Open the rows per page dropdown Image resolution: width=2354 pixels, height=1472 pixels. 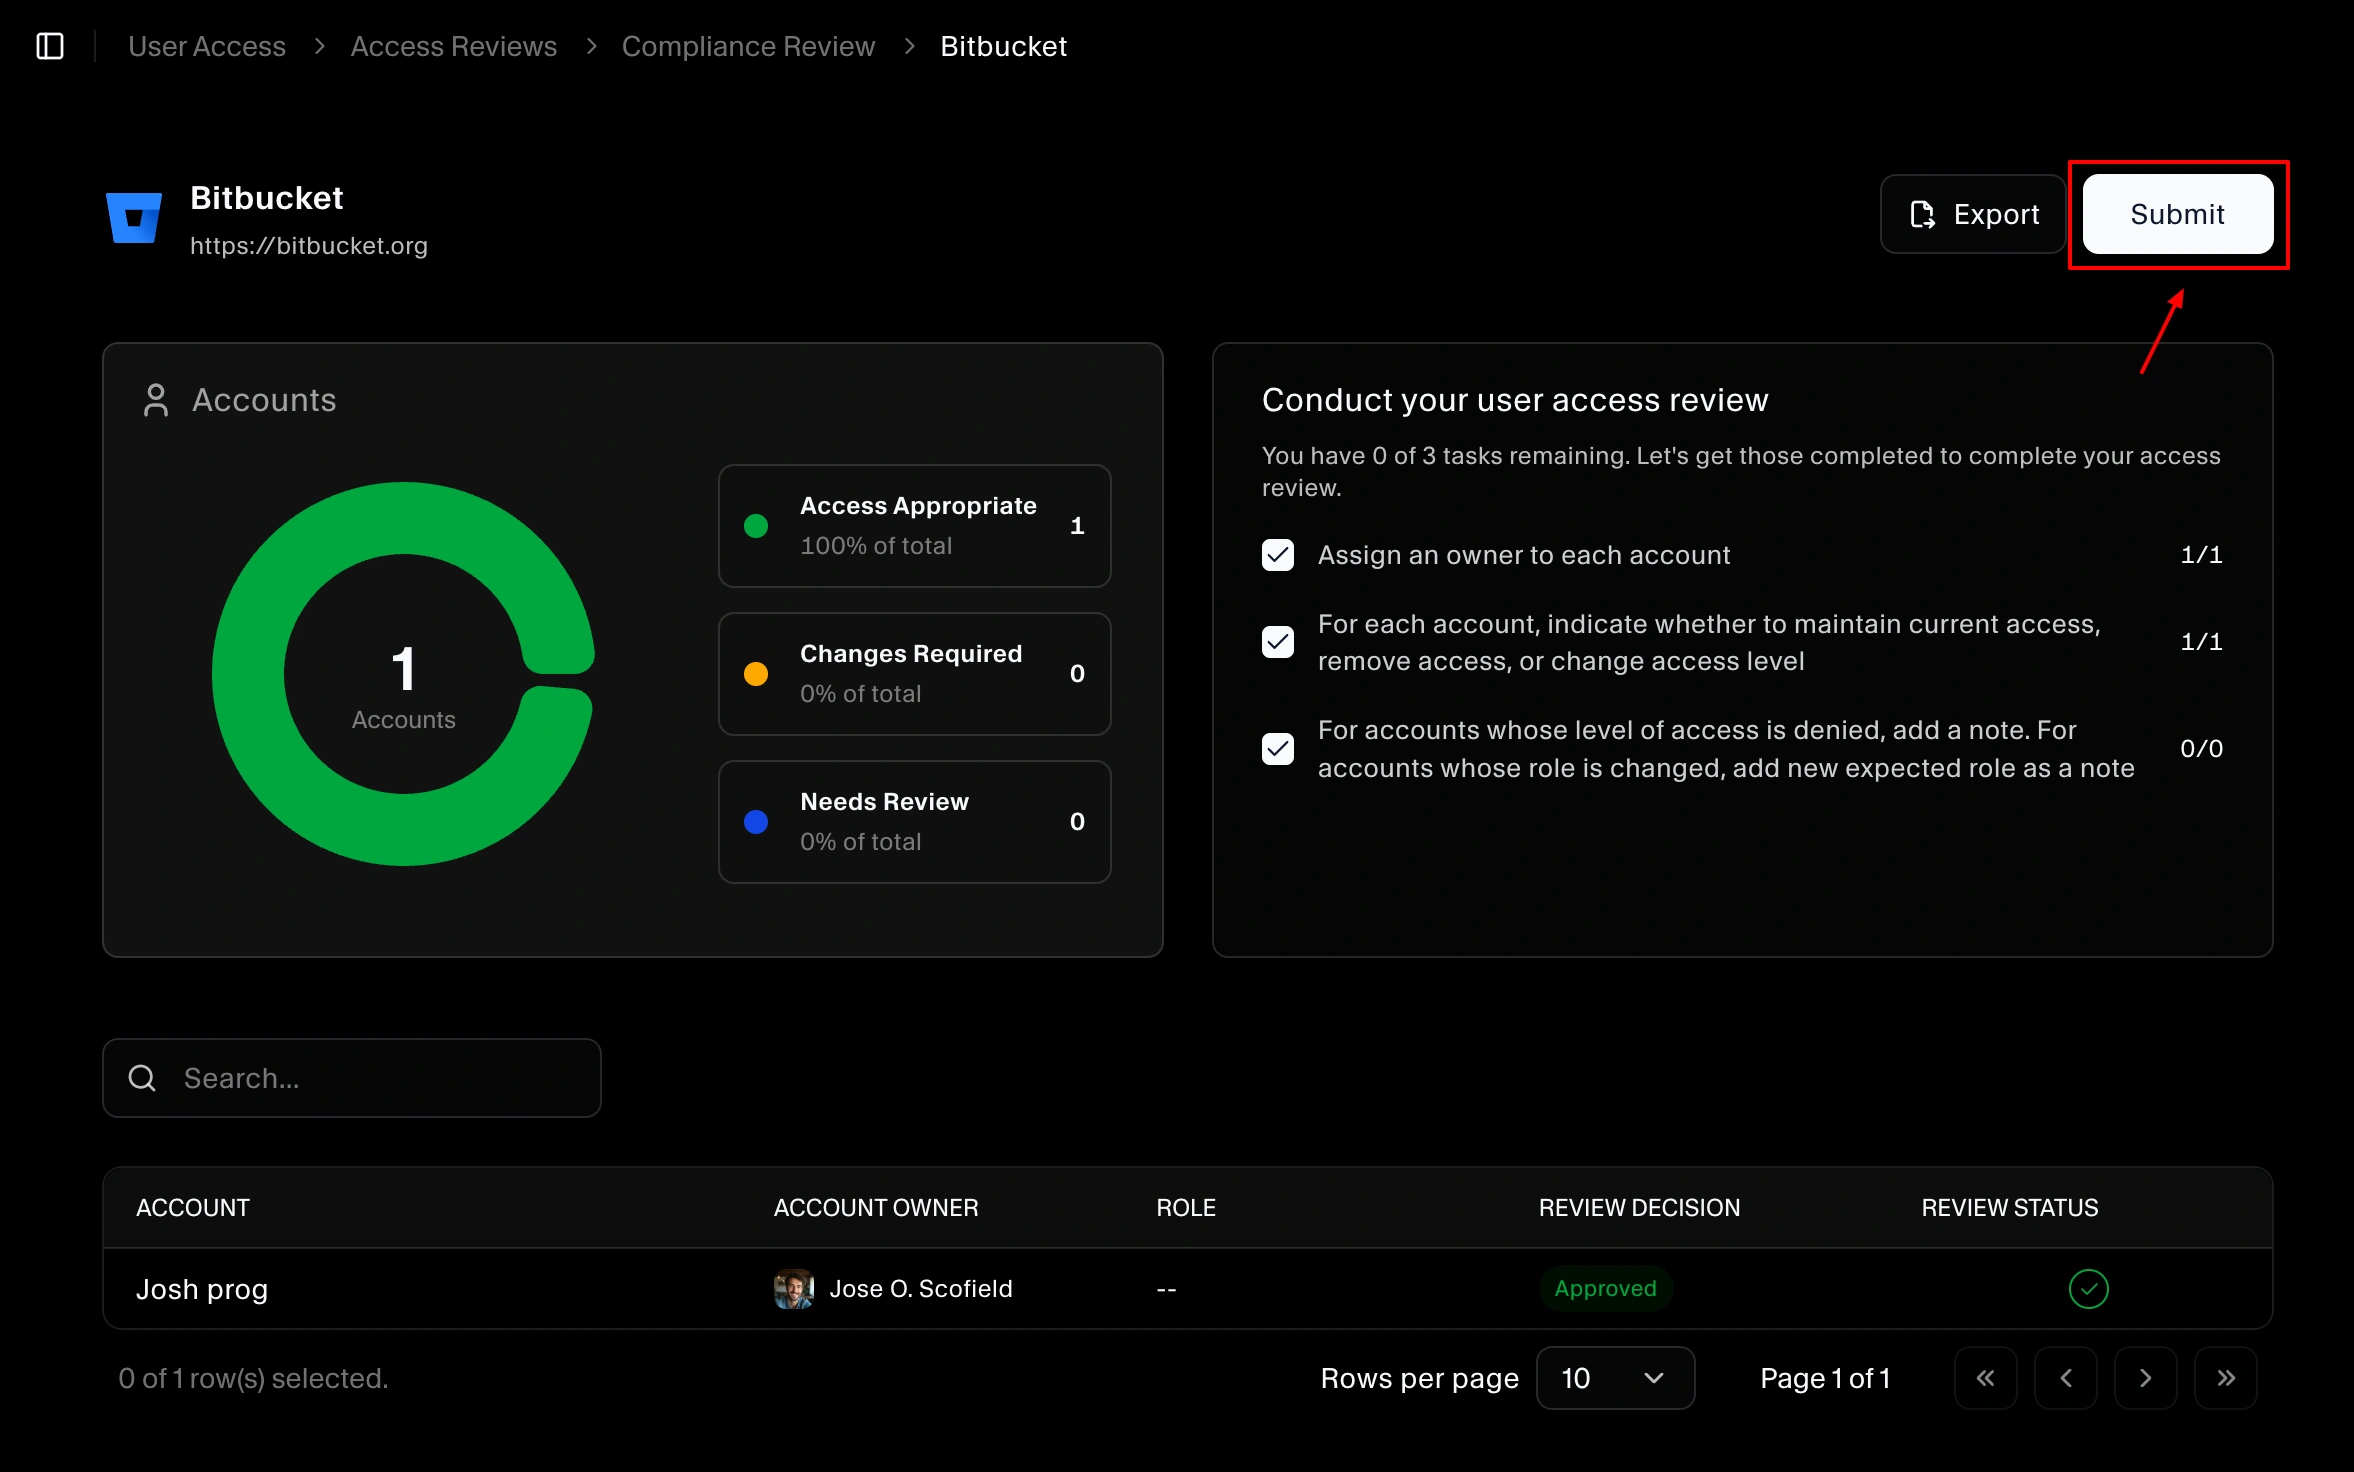point(1614,1378)
